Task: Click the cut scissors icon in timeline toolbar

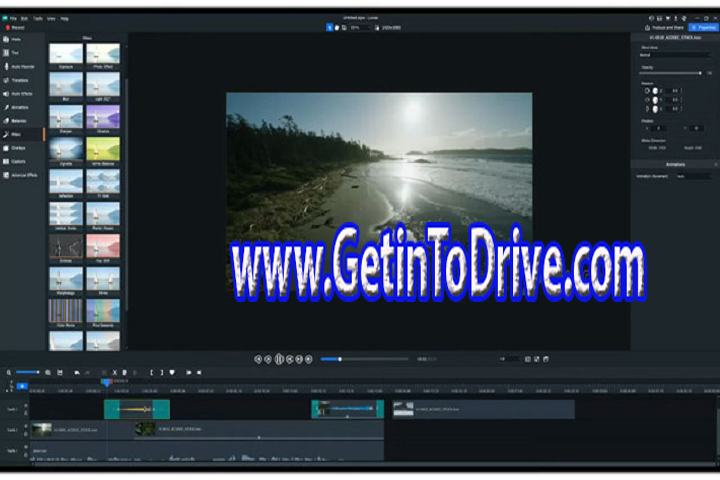Action: (114, 373)
